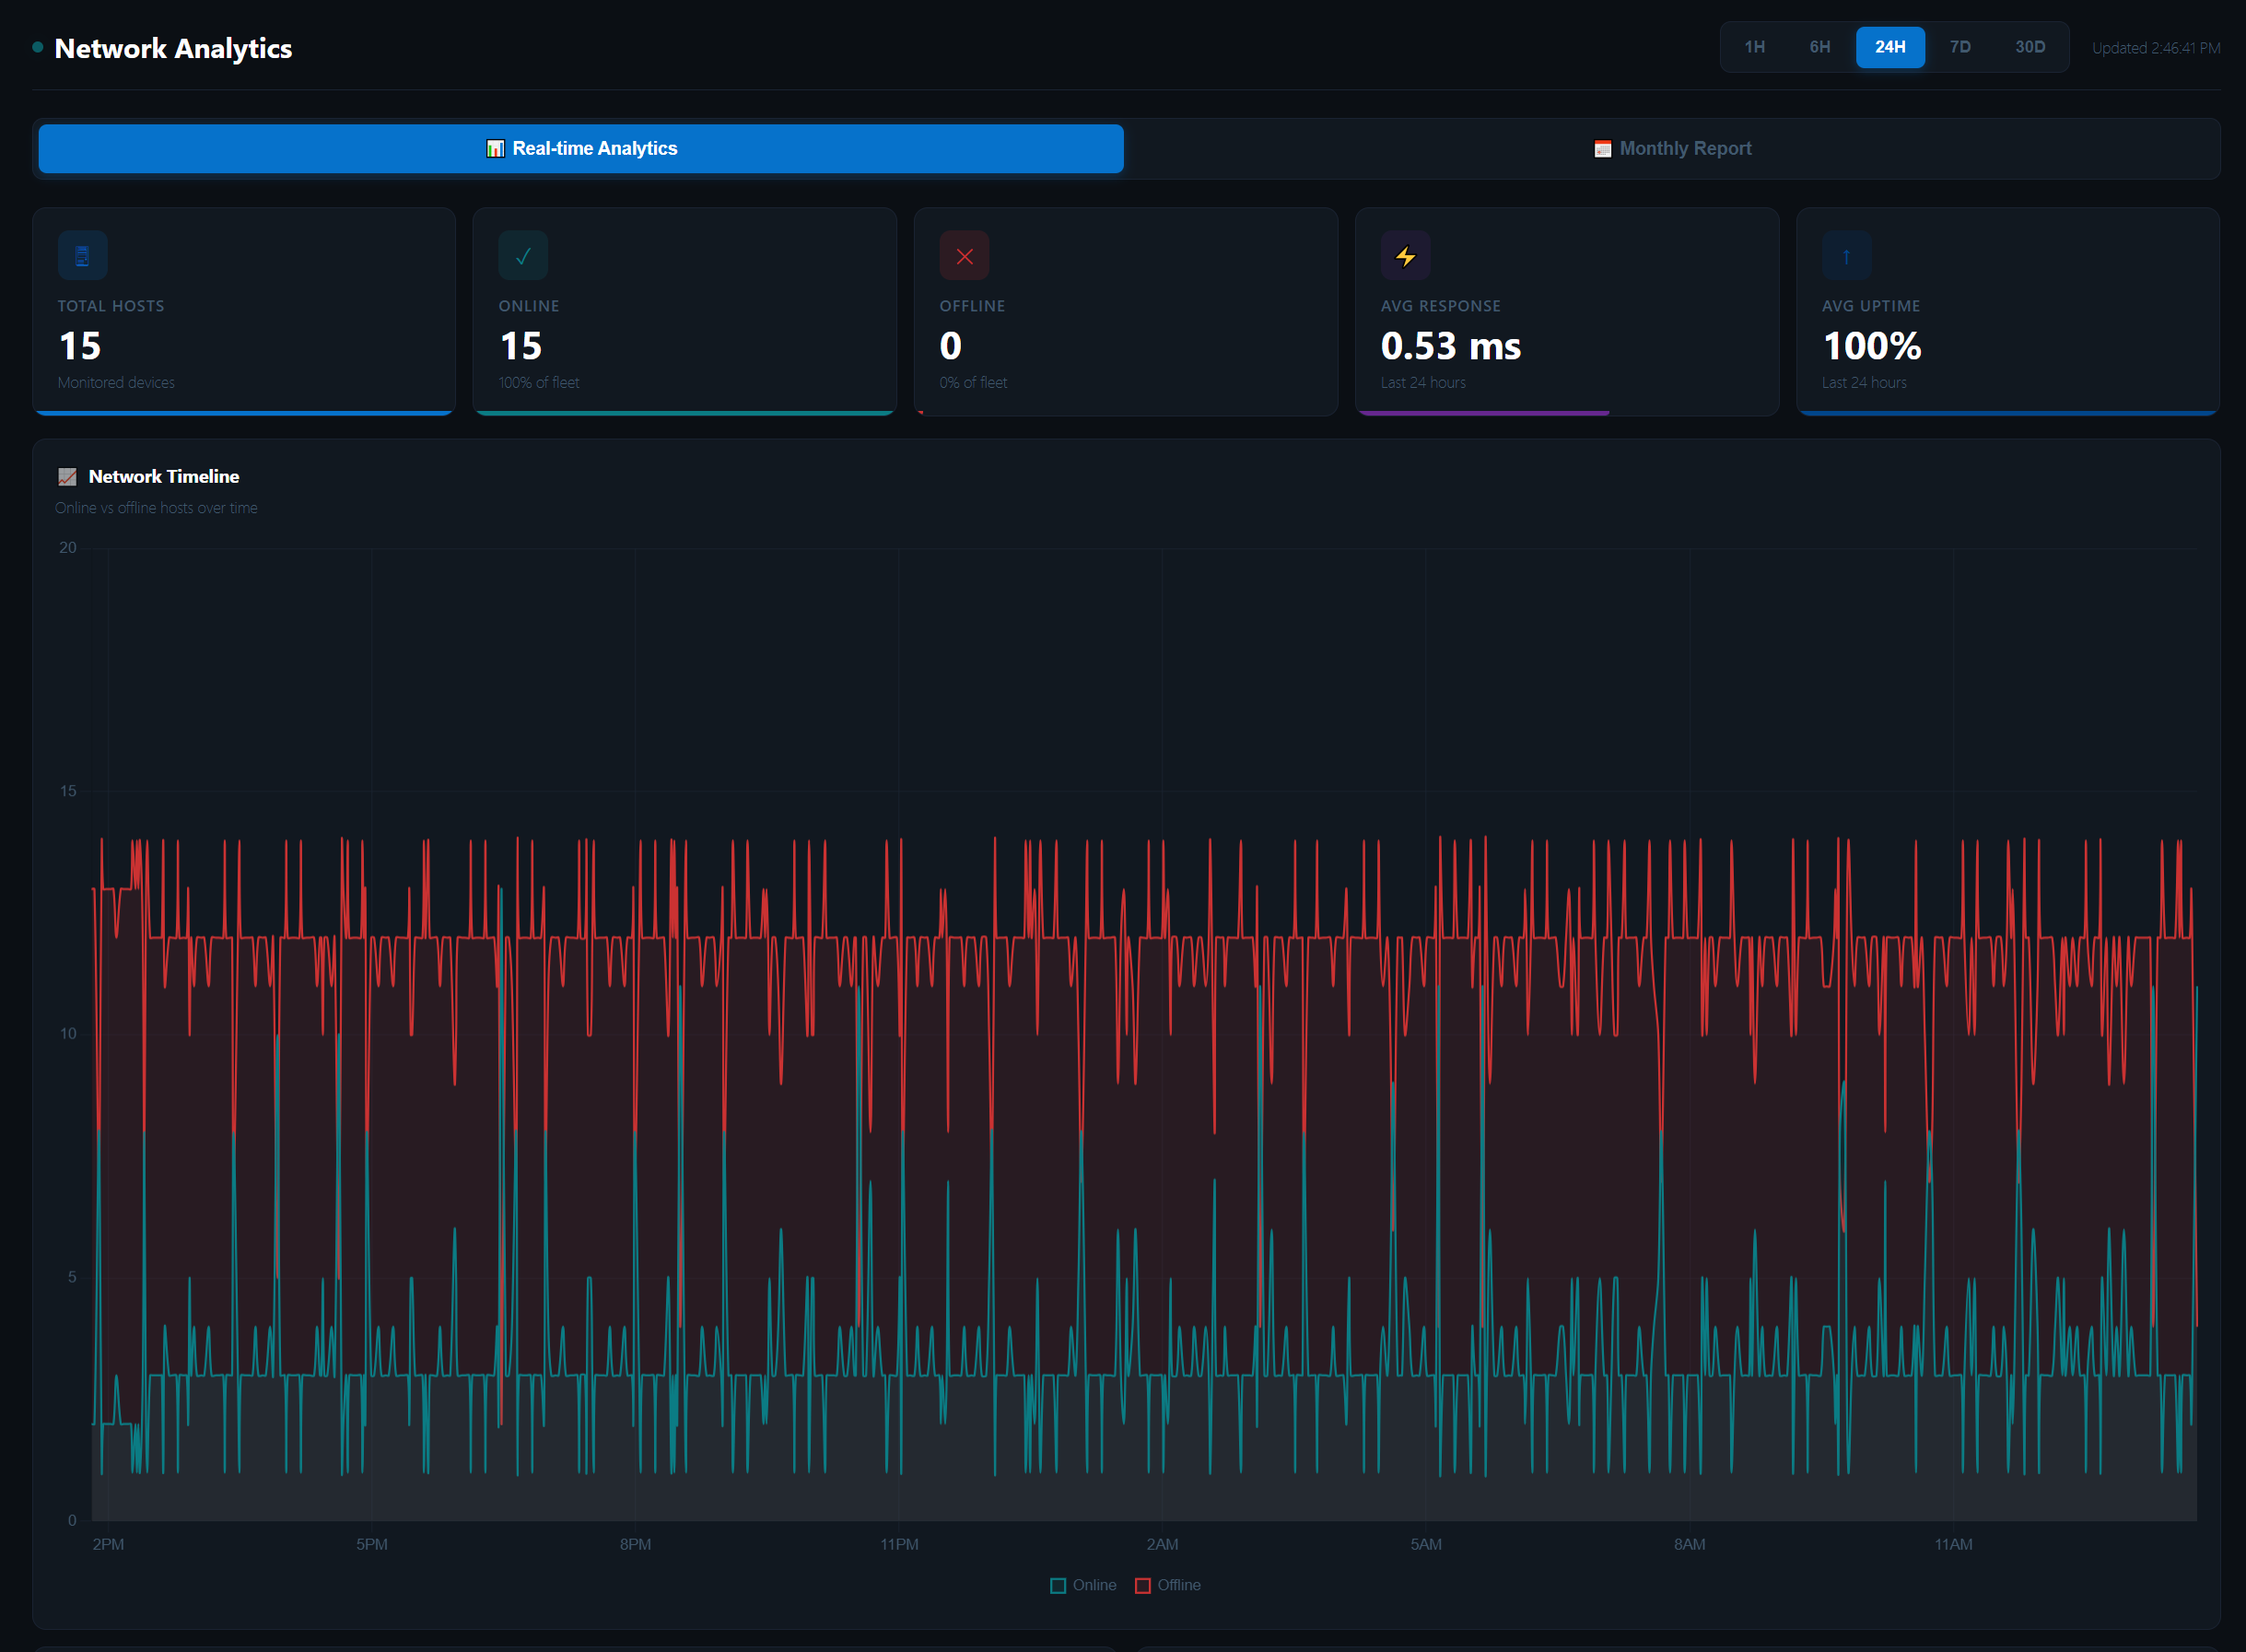Open the Monthly Report tab
Viewport: 2246px width, 1652px height.
coord(1671,149)
